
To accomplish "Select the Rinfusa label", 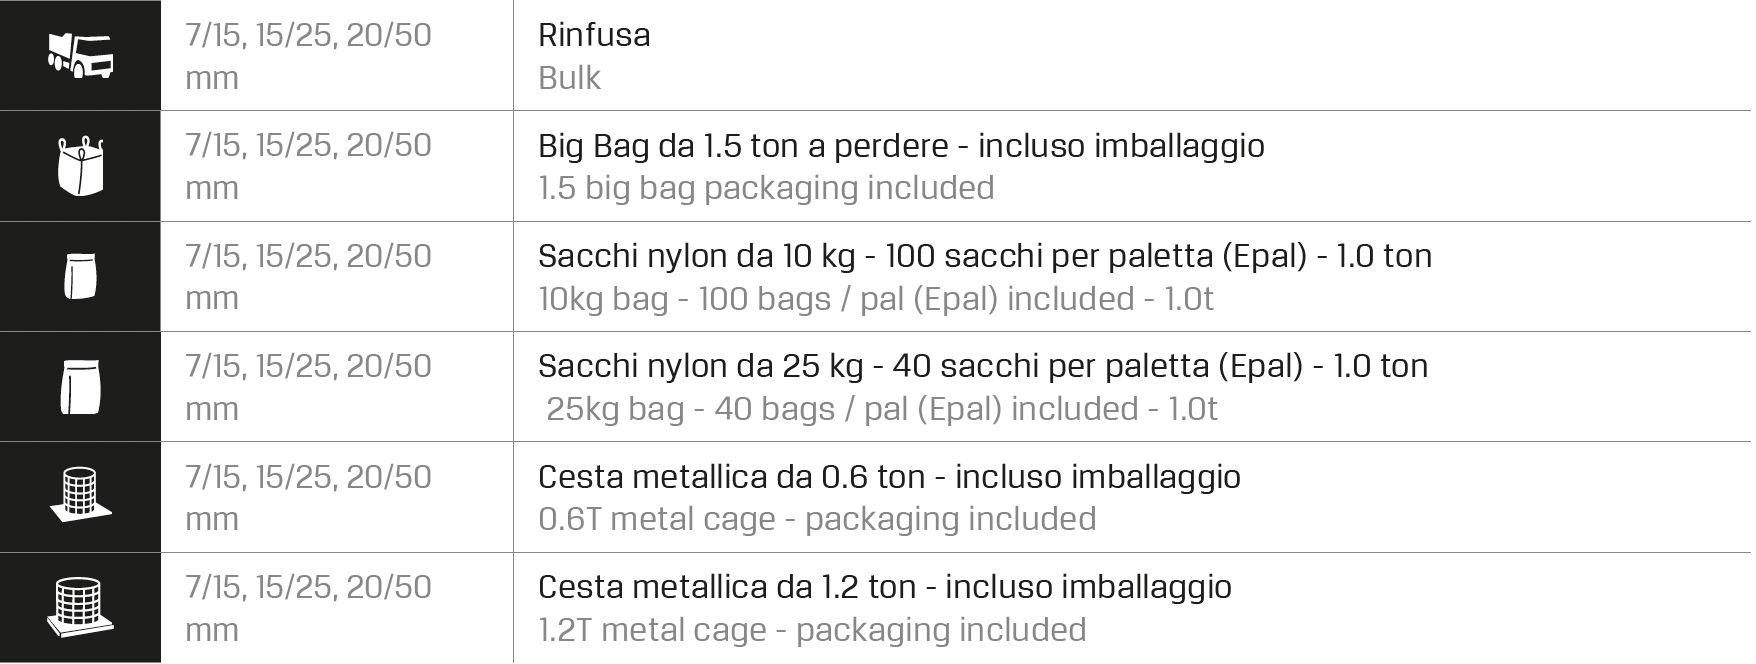I will [594, 35].
